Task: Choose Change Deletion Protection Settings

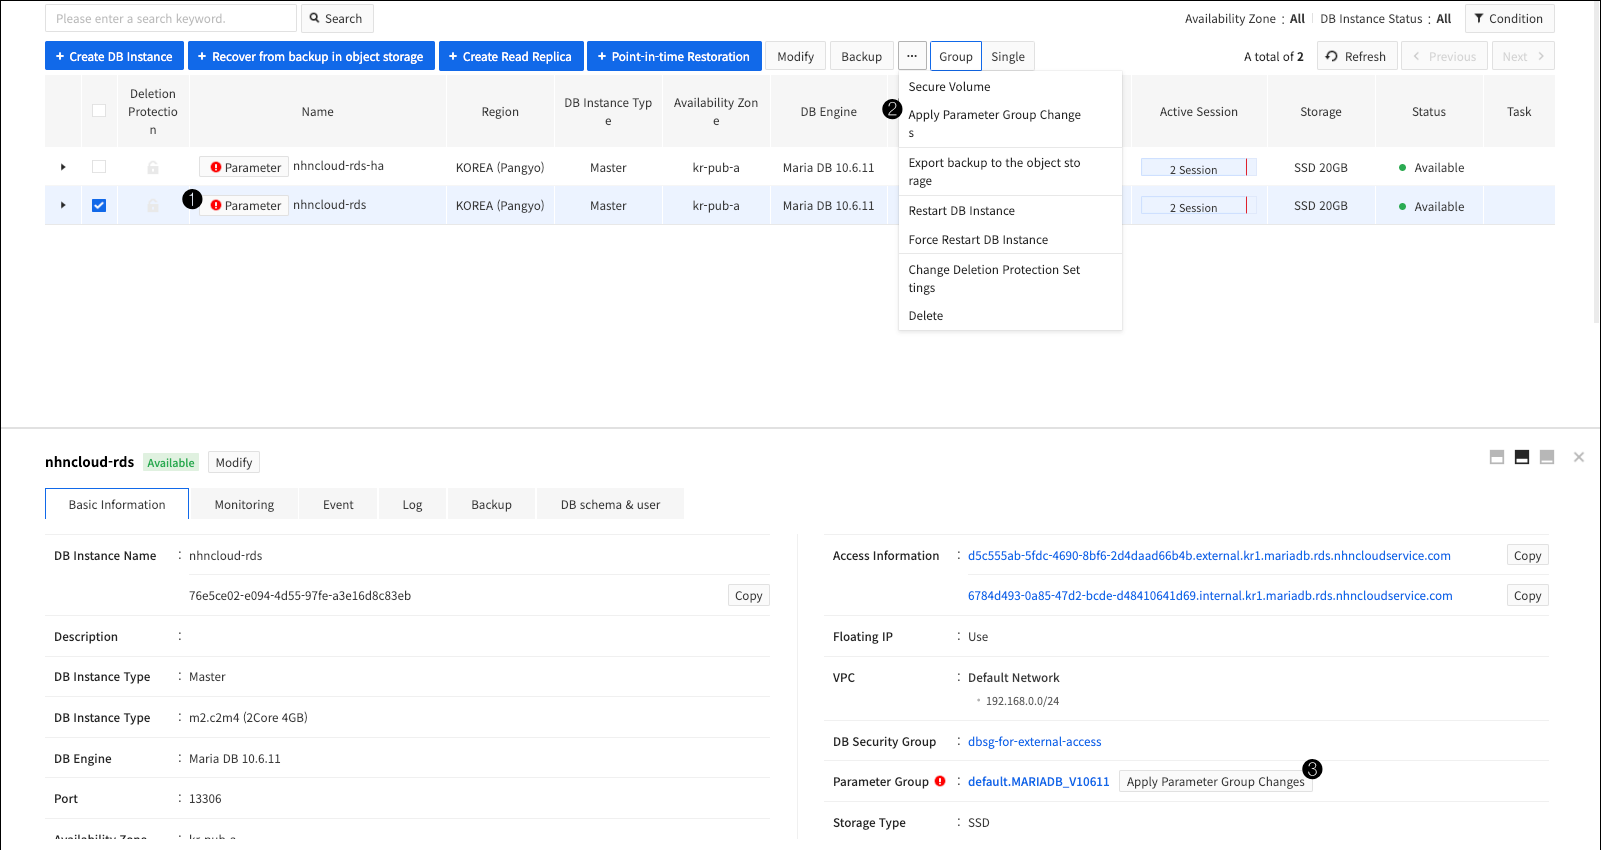Action: point(1010,279)
